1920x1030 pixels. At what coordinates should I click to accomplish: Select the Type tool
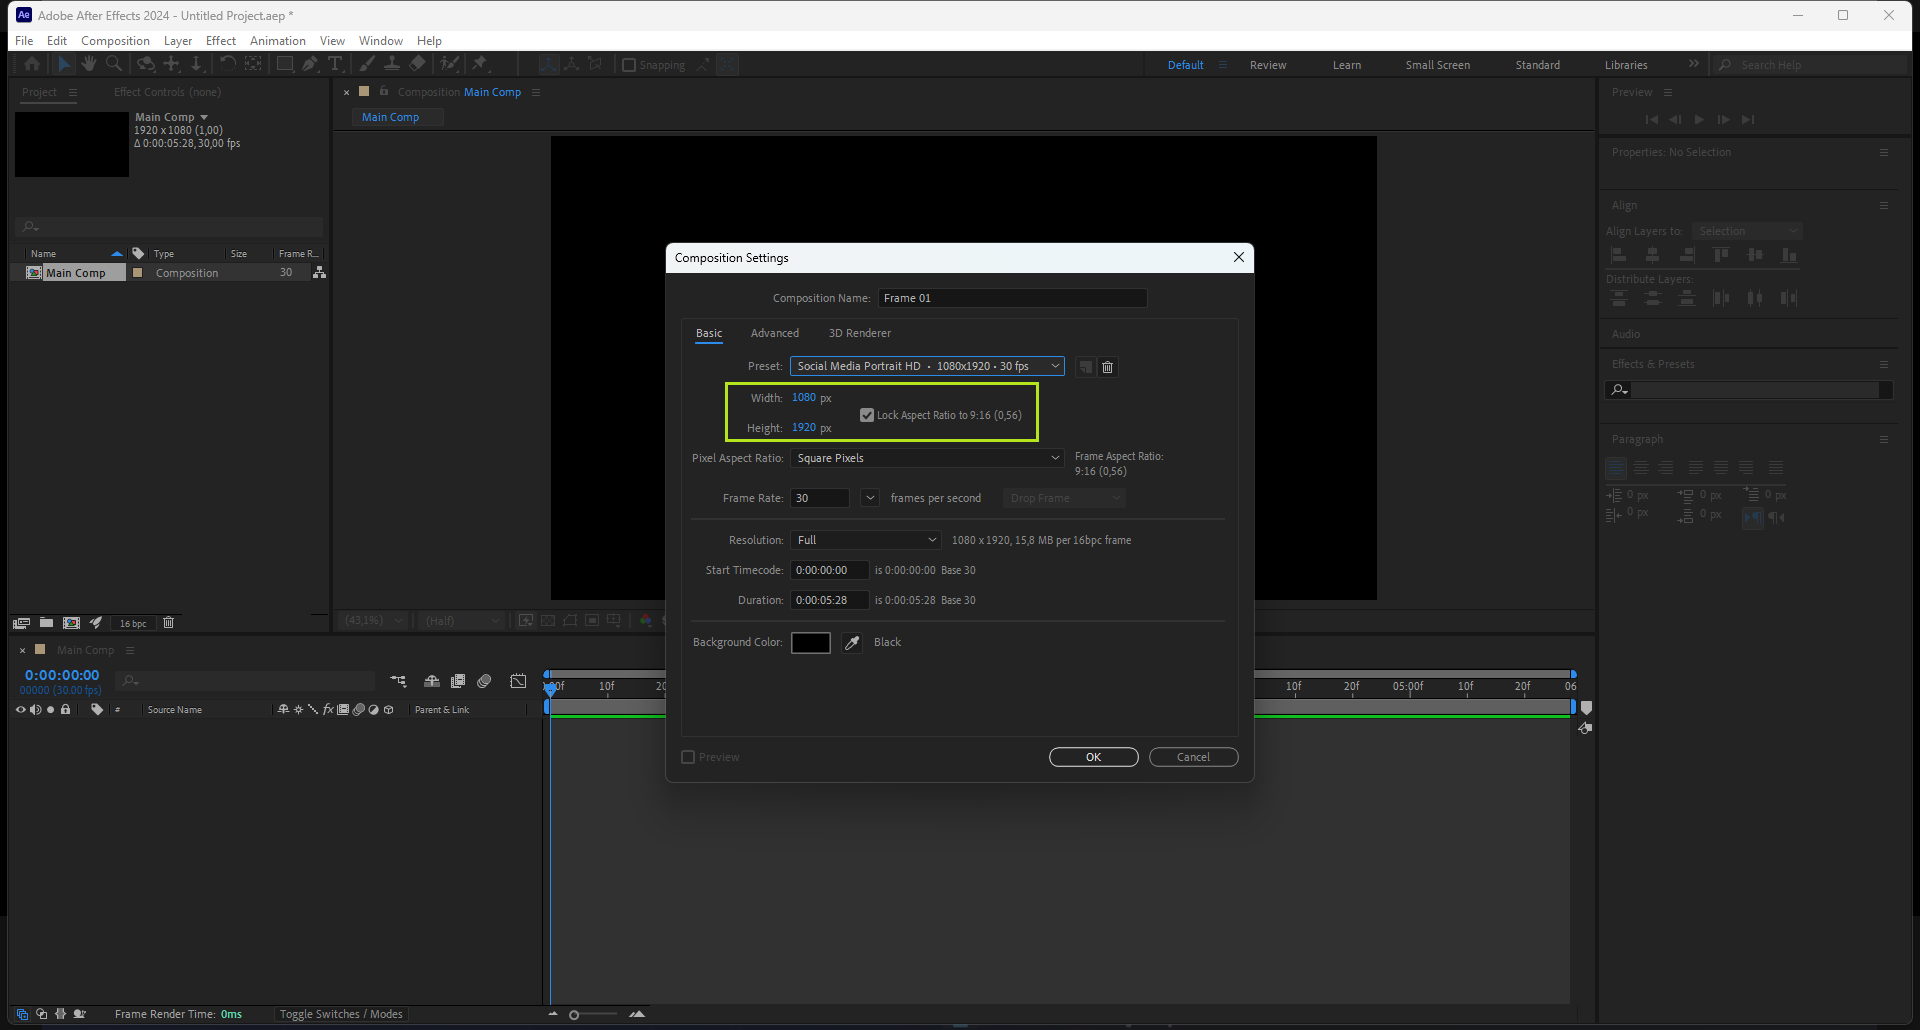click(x=335, y=64)
